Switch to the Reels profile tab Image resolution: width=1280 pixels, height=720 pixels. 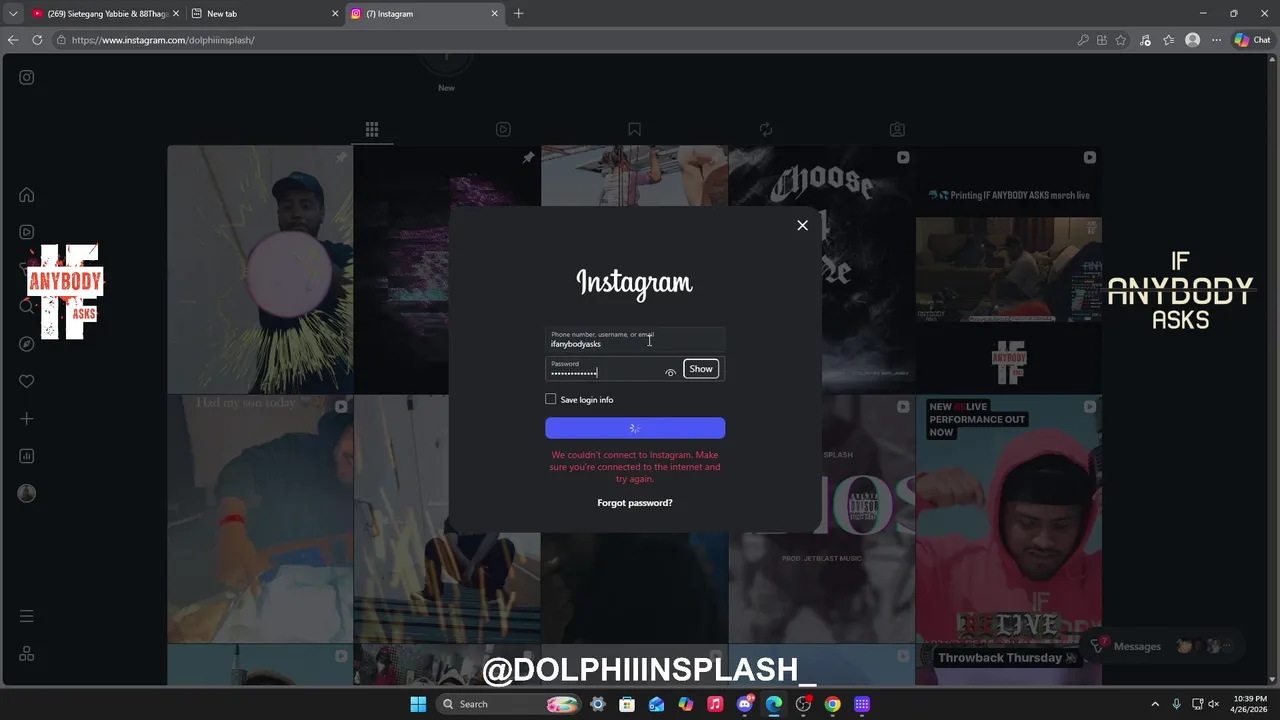(x=503, y=129)
